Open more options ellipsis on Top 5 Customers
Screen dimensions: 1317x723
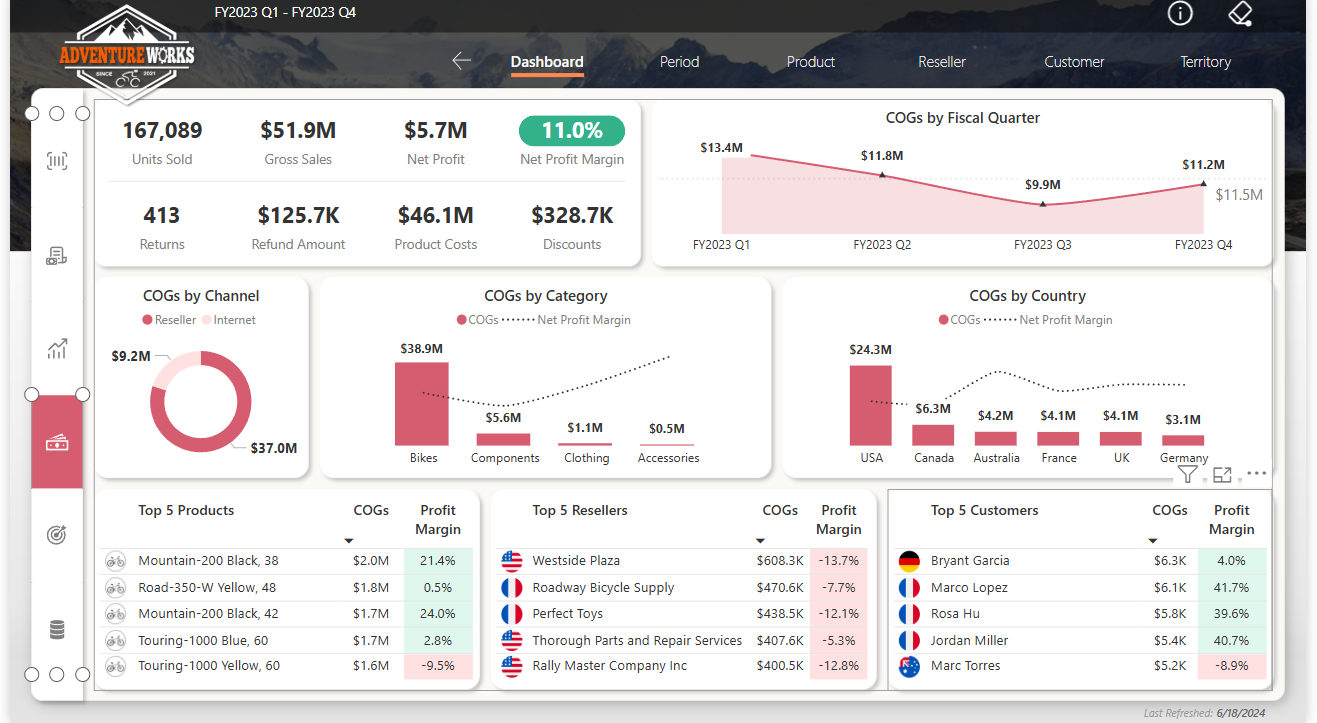tap(1257, 473)
